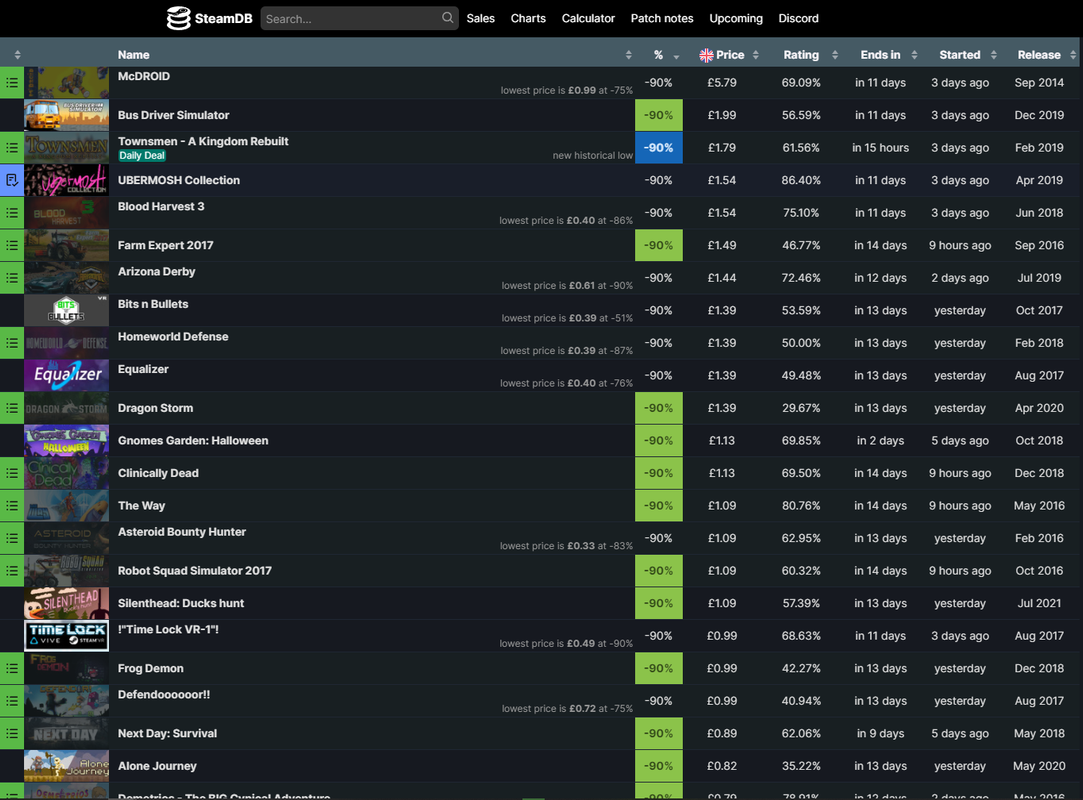Open list icon for Next Day: Survival
The width and height of the screenshot is (1083, 800).
[12, 733]
